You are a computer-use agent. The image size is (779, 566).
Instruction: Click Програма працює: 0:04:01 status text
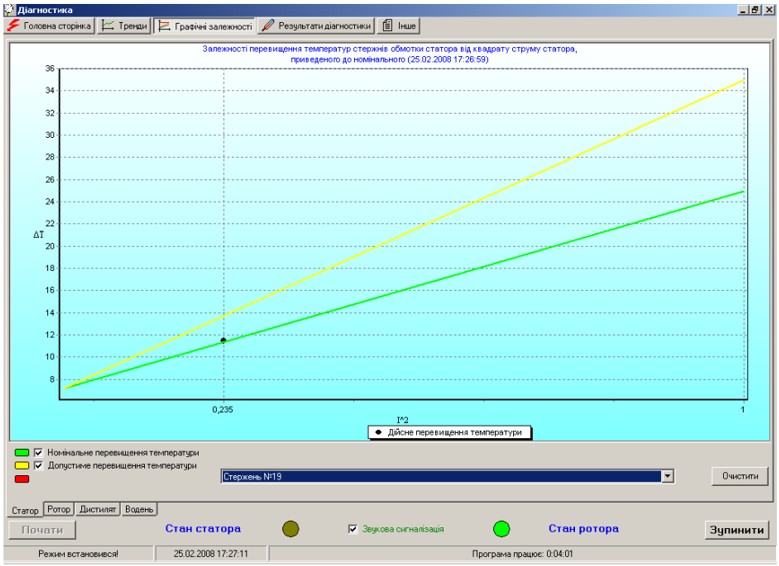click(x=522, y=554)
